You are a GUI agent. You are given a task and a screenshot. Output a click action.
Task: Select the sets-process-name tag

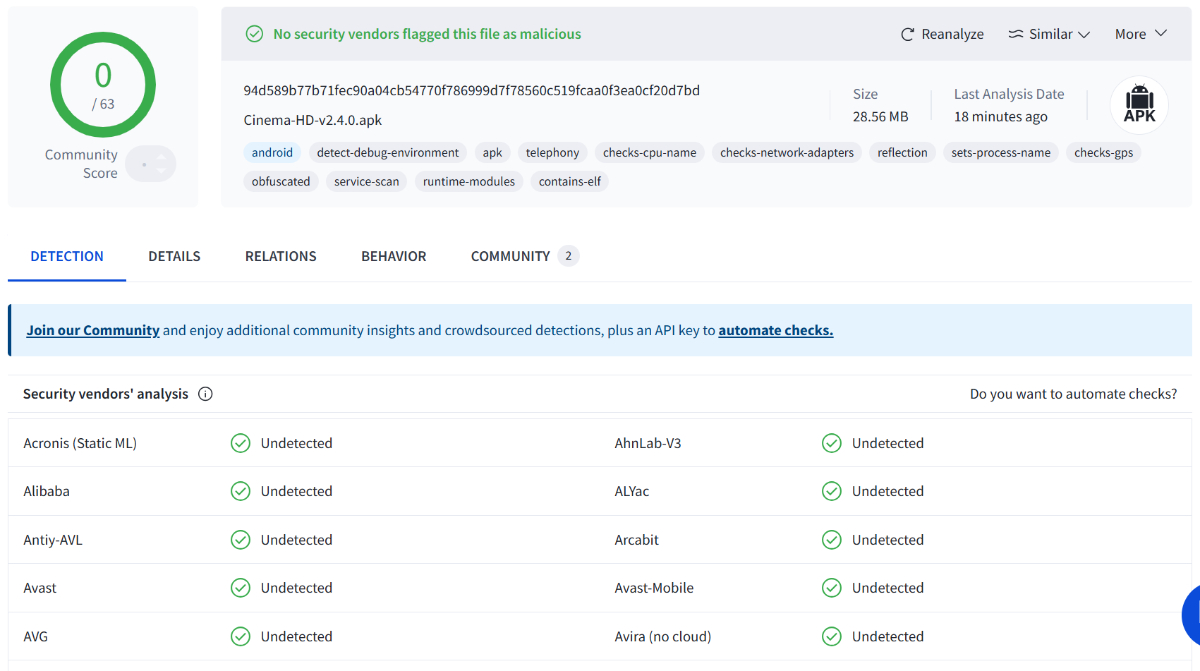(1001, 153)
